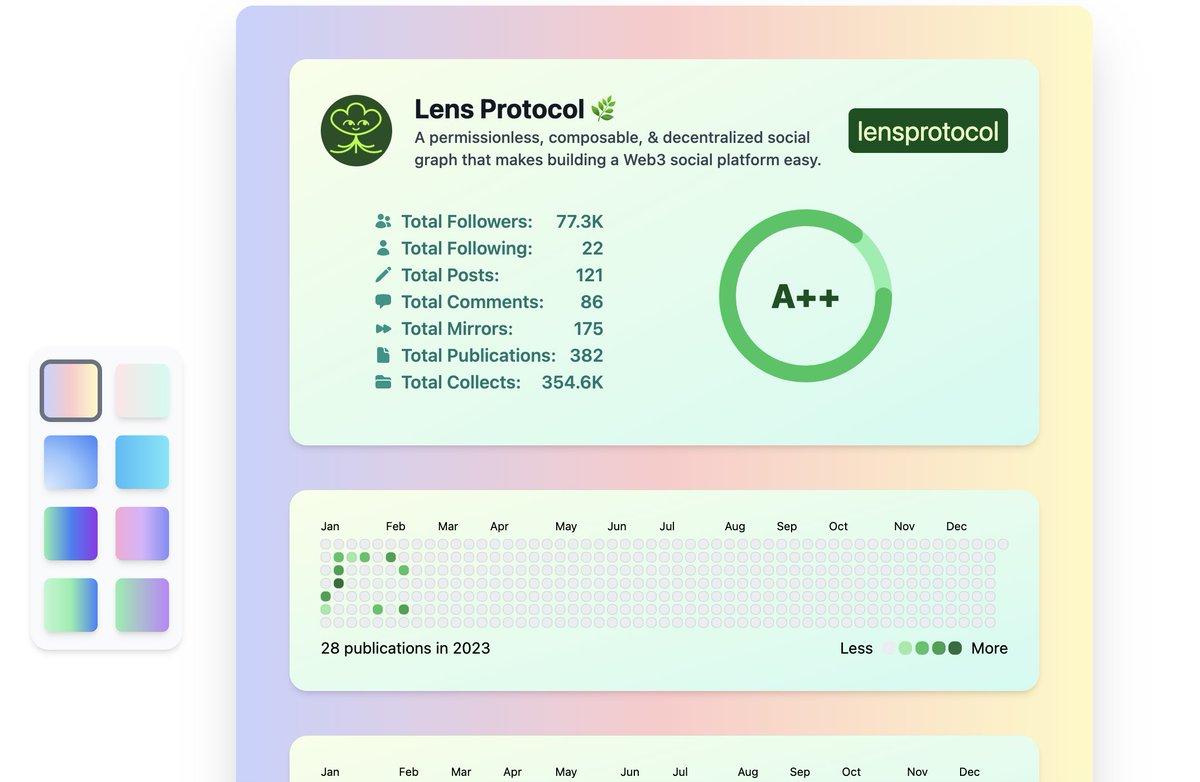Click the Total Mirrors forward icon
Image resolution: width=1200 pixels, height=782 pixels.
coord(383,328)
